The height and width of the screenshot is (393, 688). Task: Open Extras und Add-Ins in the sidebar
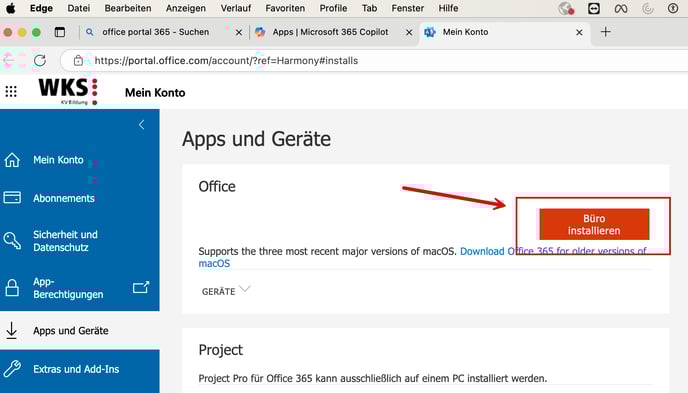coord(76,369)
